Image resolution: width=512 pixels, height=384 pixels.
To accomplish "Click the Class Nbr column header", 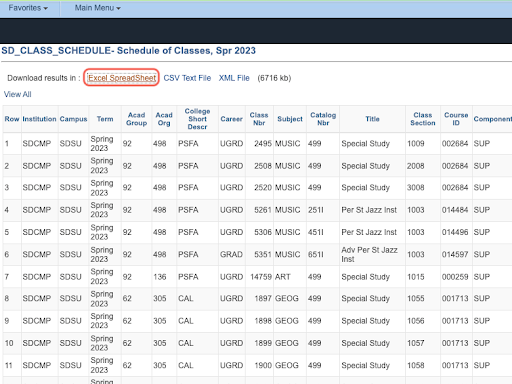I will 259,119.
